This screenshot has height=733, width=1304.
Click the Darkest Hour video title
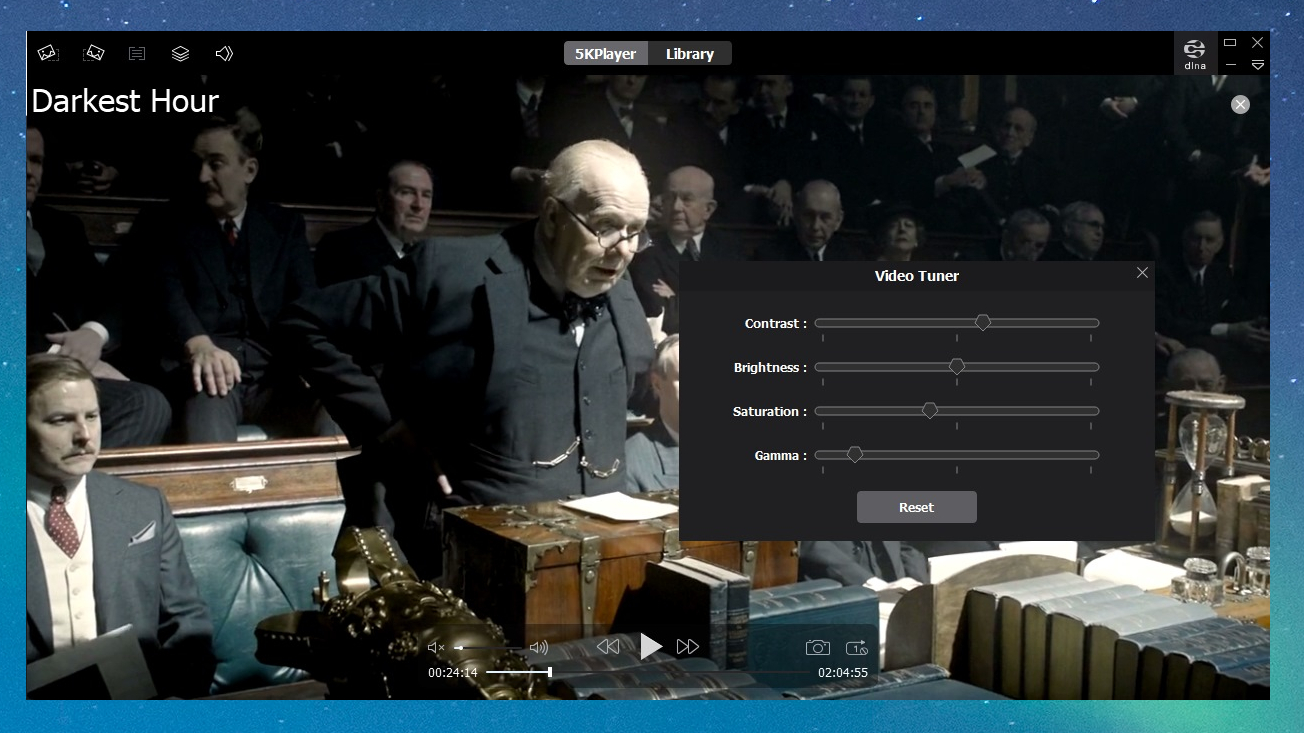pos(125,101)
